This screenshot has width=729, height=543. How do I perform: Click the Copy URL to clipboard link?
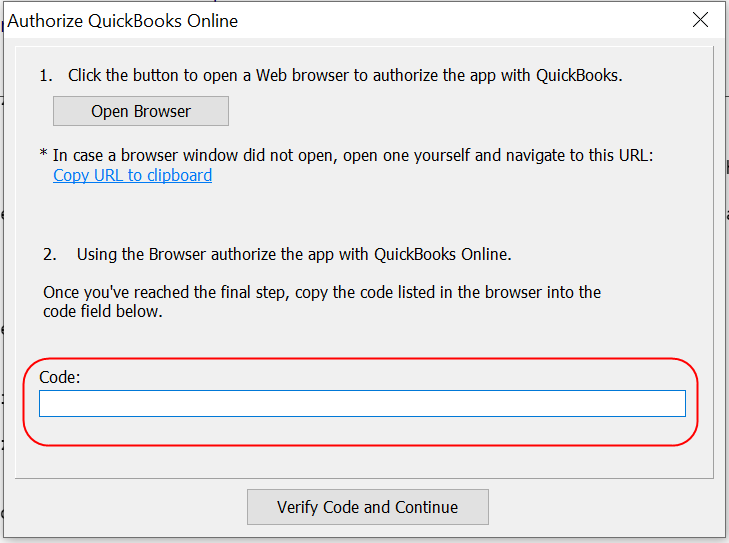point(132,175)
